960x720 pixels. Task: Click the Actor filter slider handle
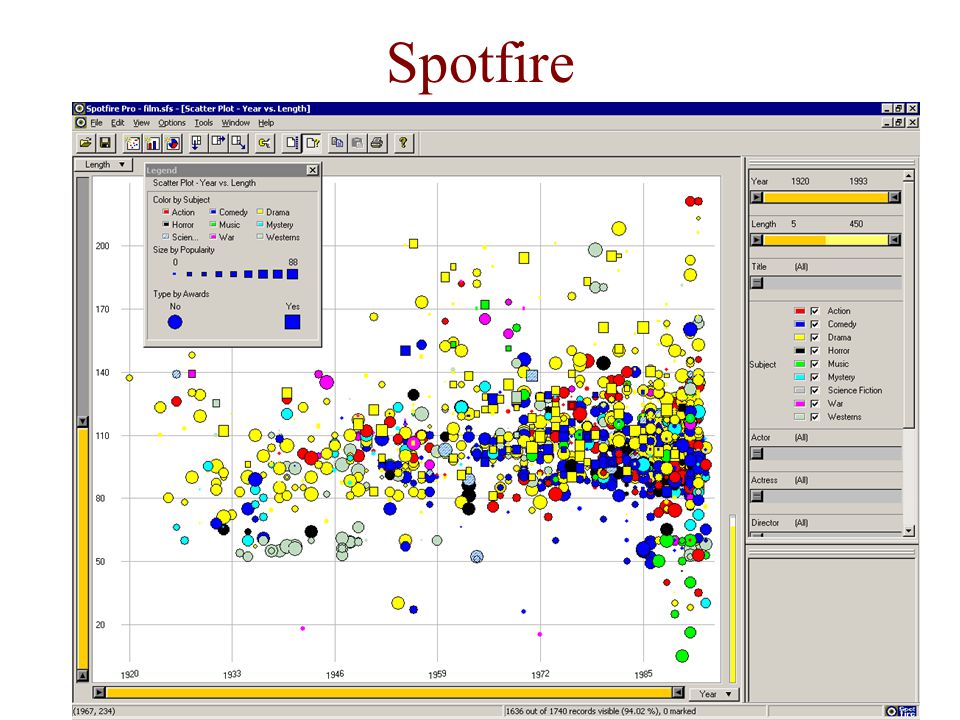click(x=757, y=453)
